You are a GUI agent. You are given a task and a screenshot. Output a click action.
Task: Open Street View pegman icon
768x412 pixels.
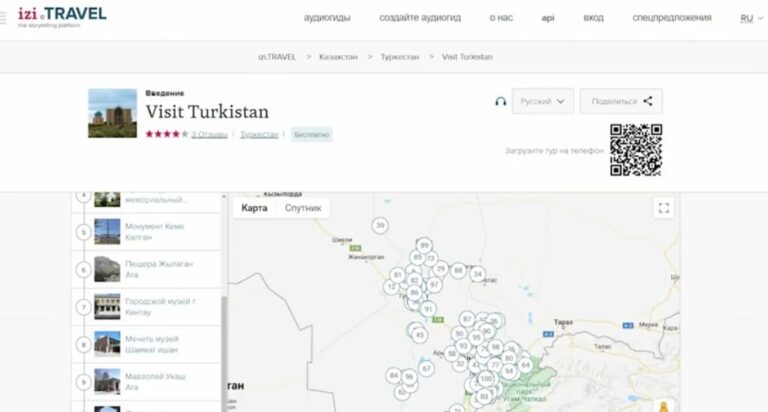click(x=664, y=406)
